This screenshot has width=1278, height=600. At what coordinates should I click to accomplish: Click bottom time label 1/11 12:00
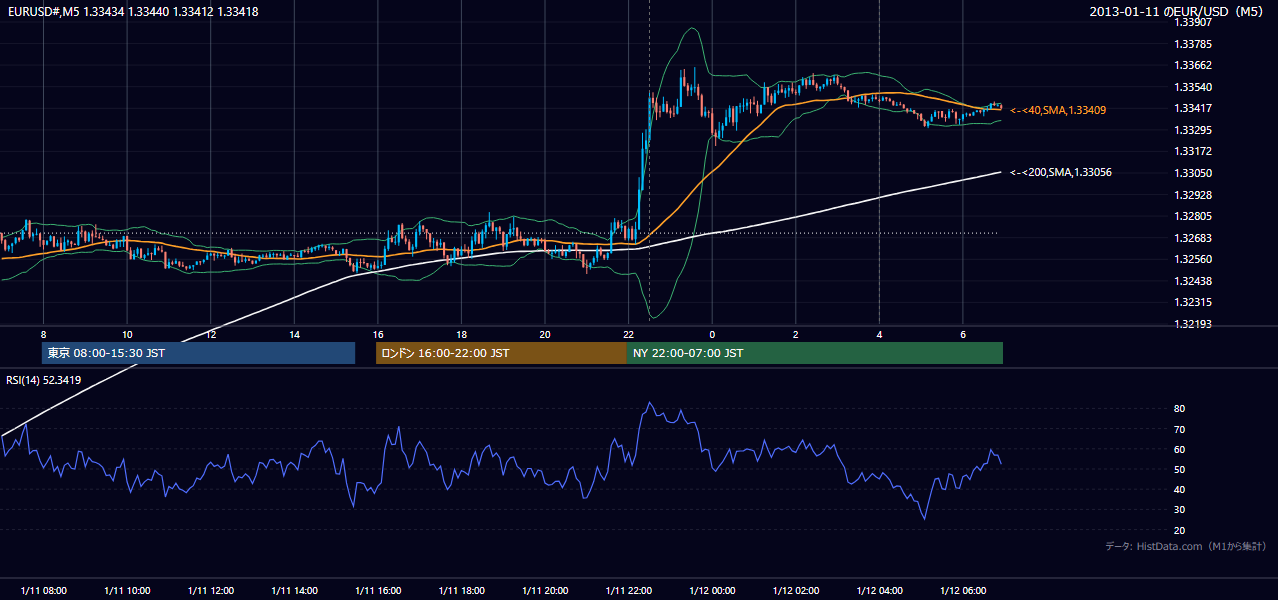tap(211, 591)
